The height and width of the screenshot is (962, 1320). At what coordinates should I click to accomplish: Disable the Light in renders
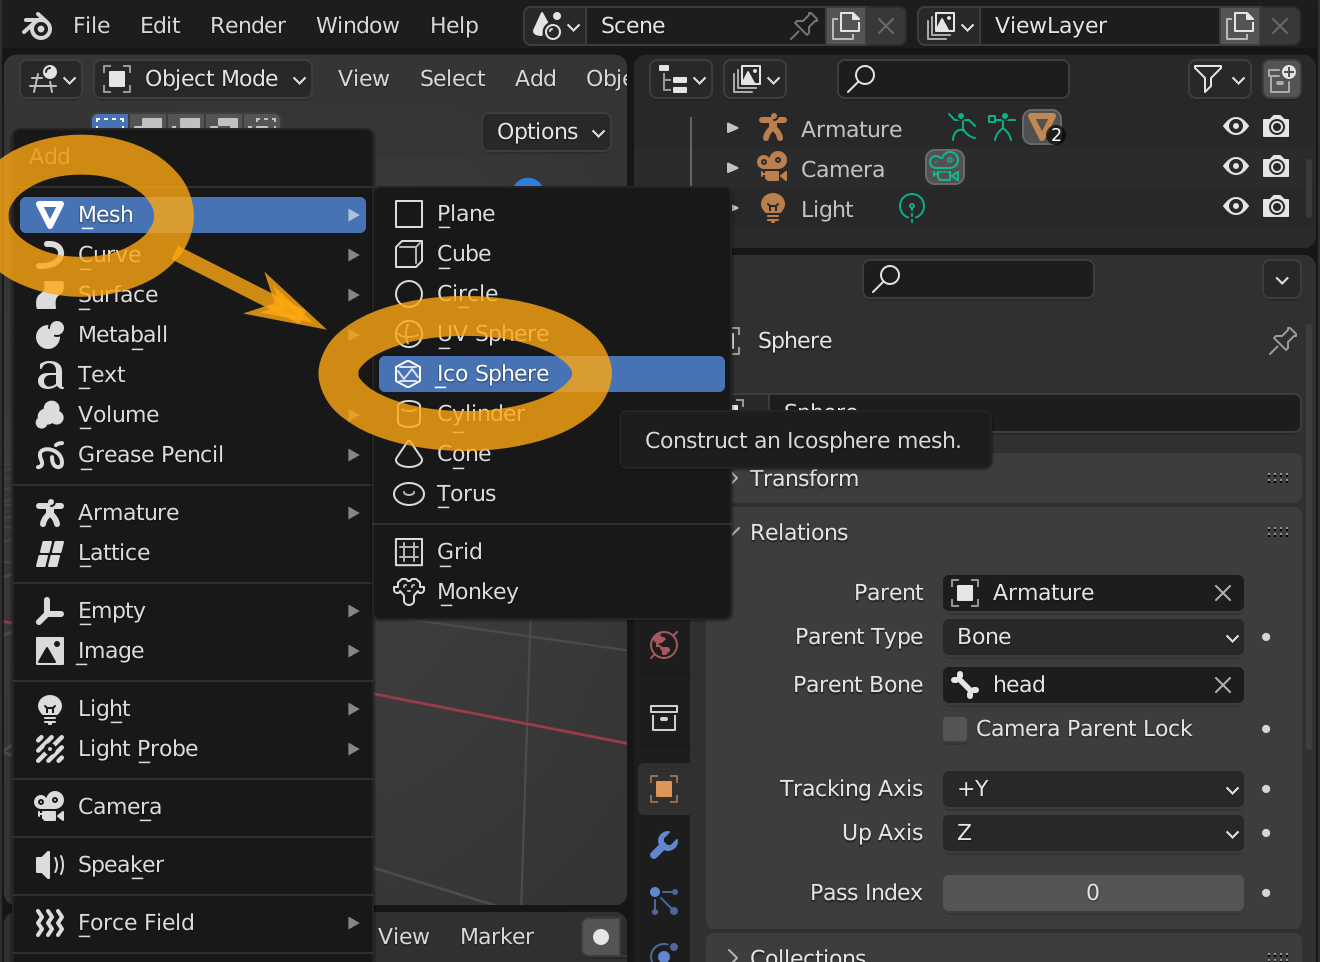coord(1276,207)
